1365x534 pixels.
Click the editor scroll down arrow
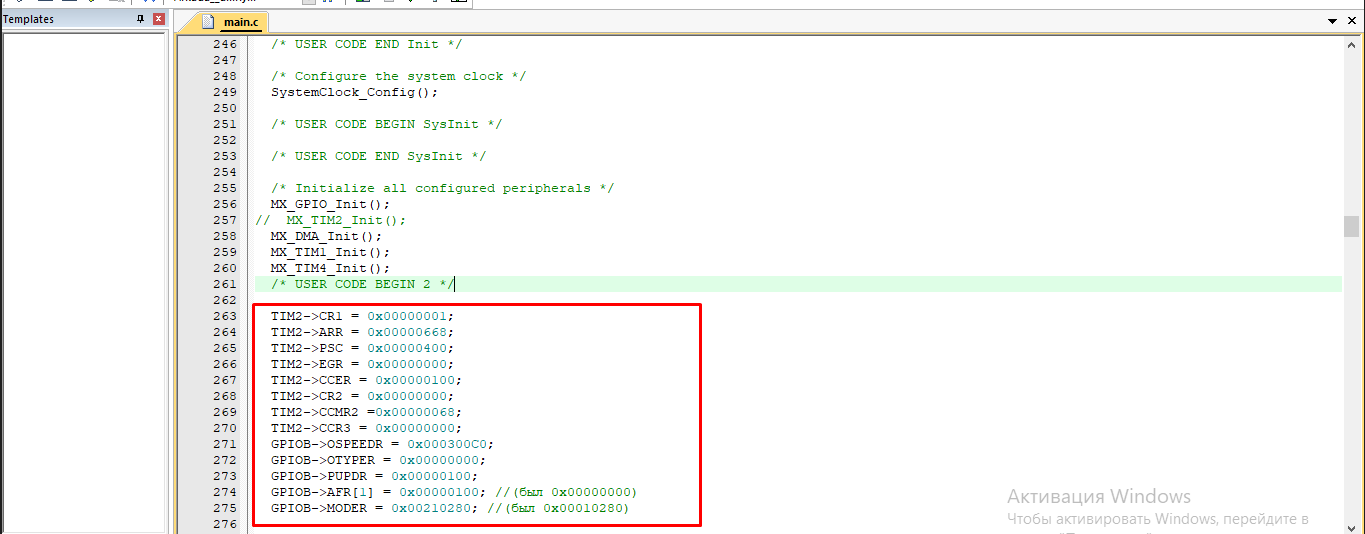coord(1351,524)
